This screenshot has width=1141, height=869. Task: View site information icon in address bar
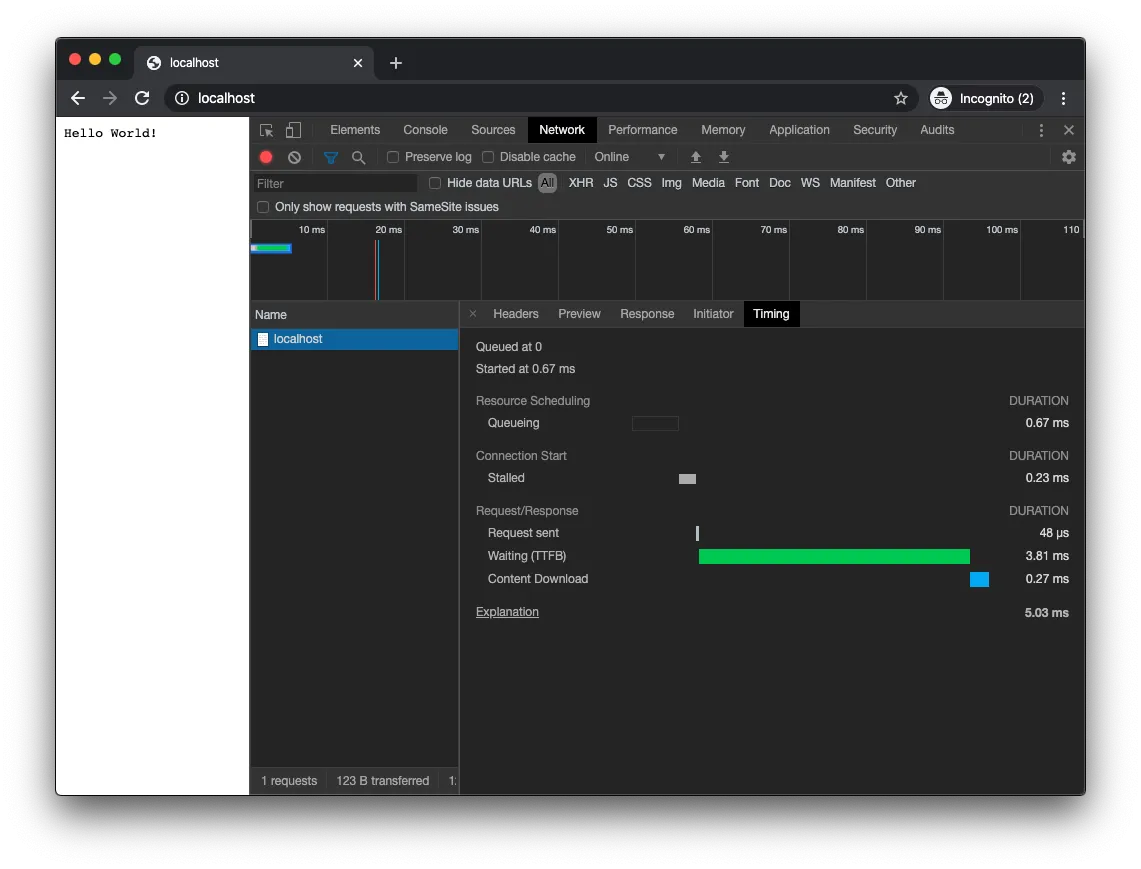(182, 98)
